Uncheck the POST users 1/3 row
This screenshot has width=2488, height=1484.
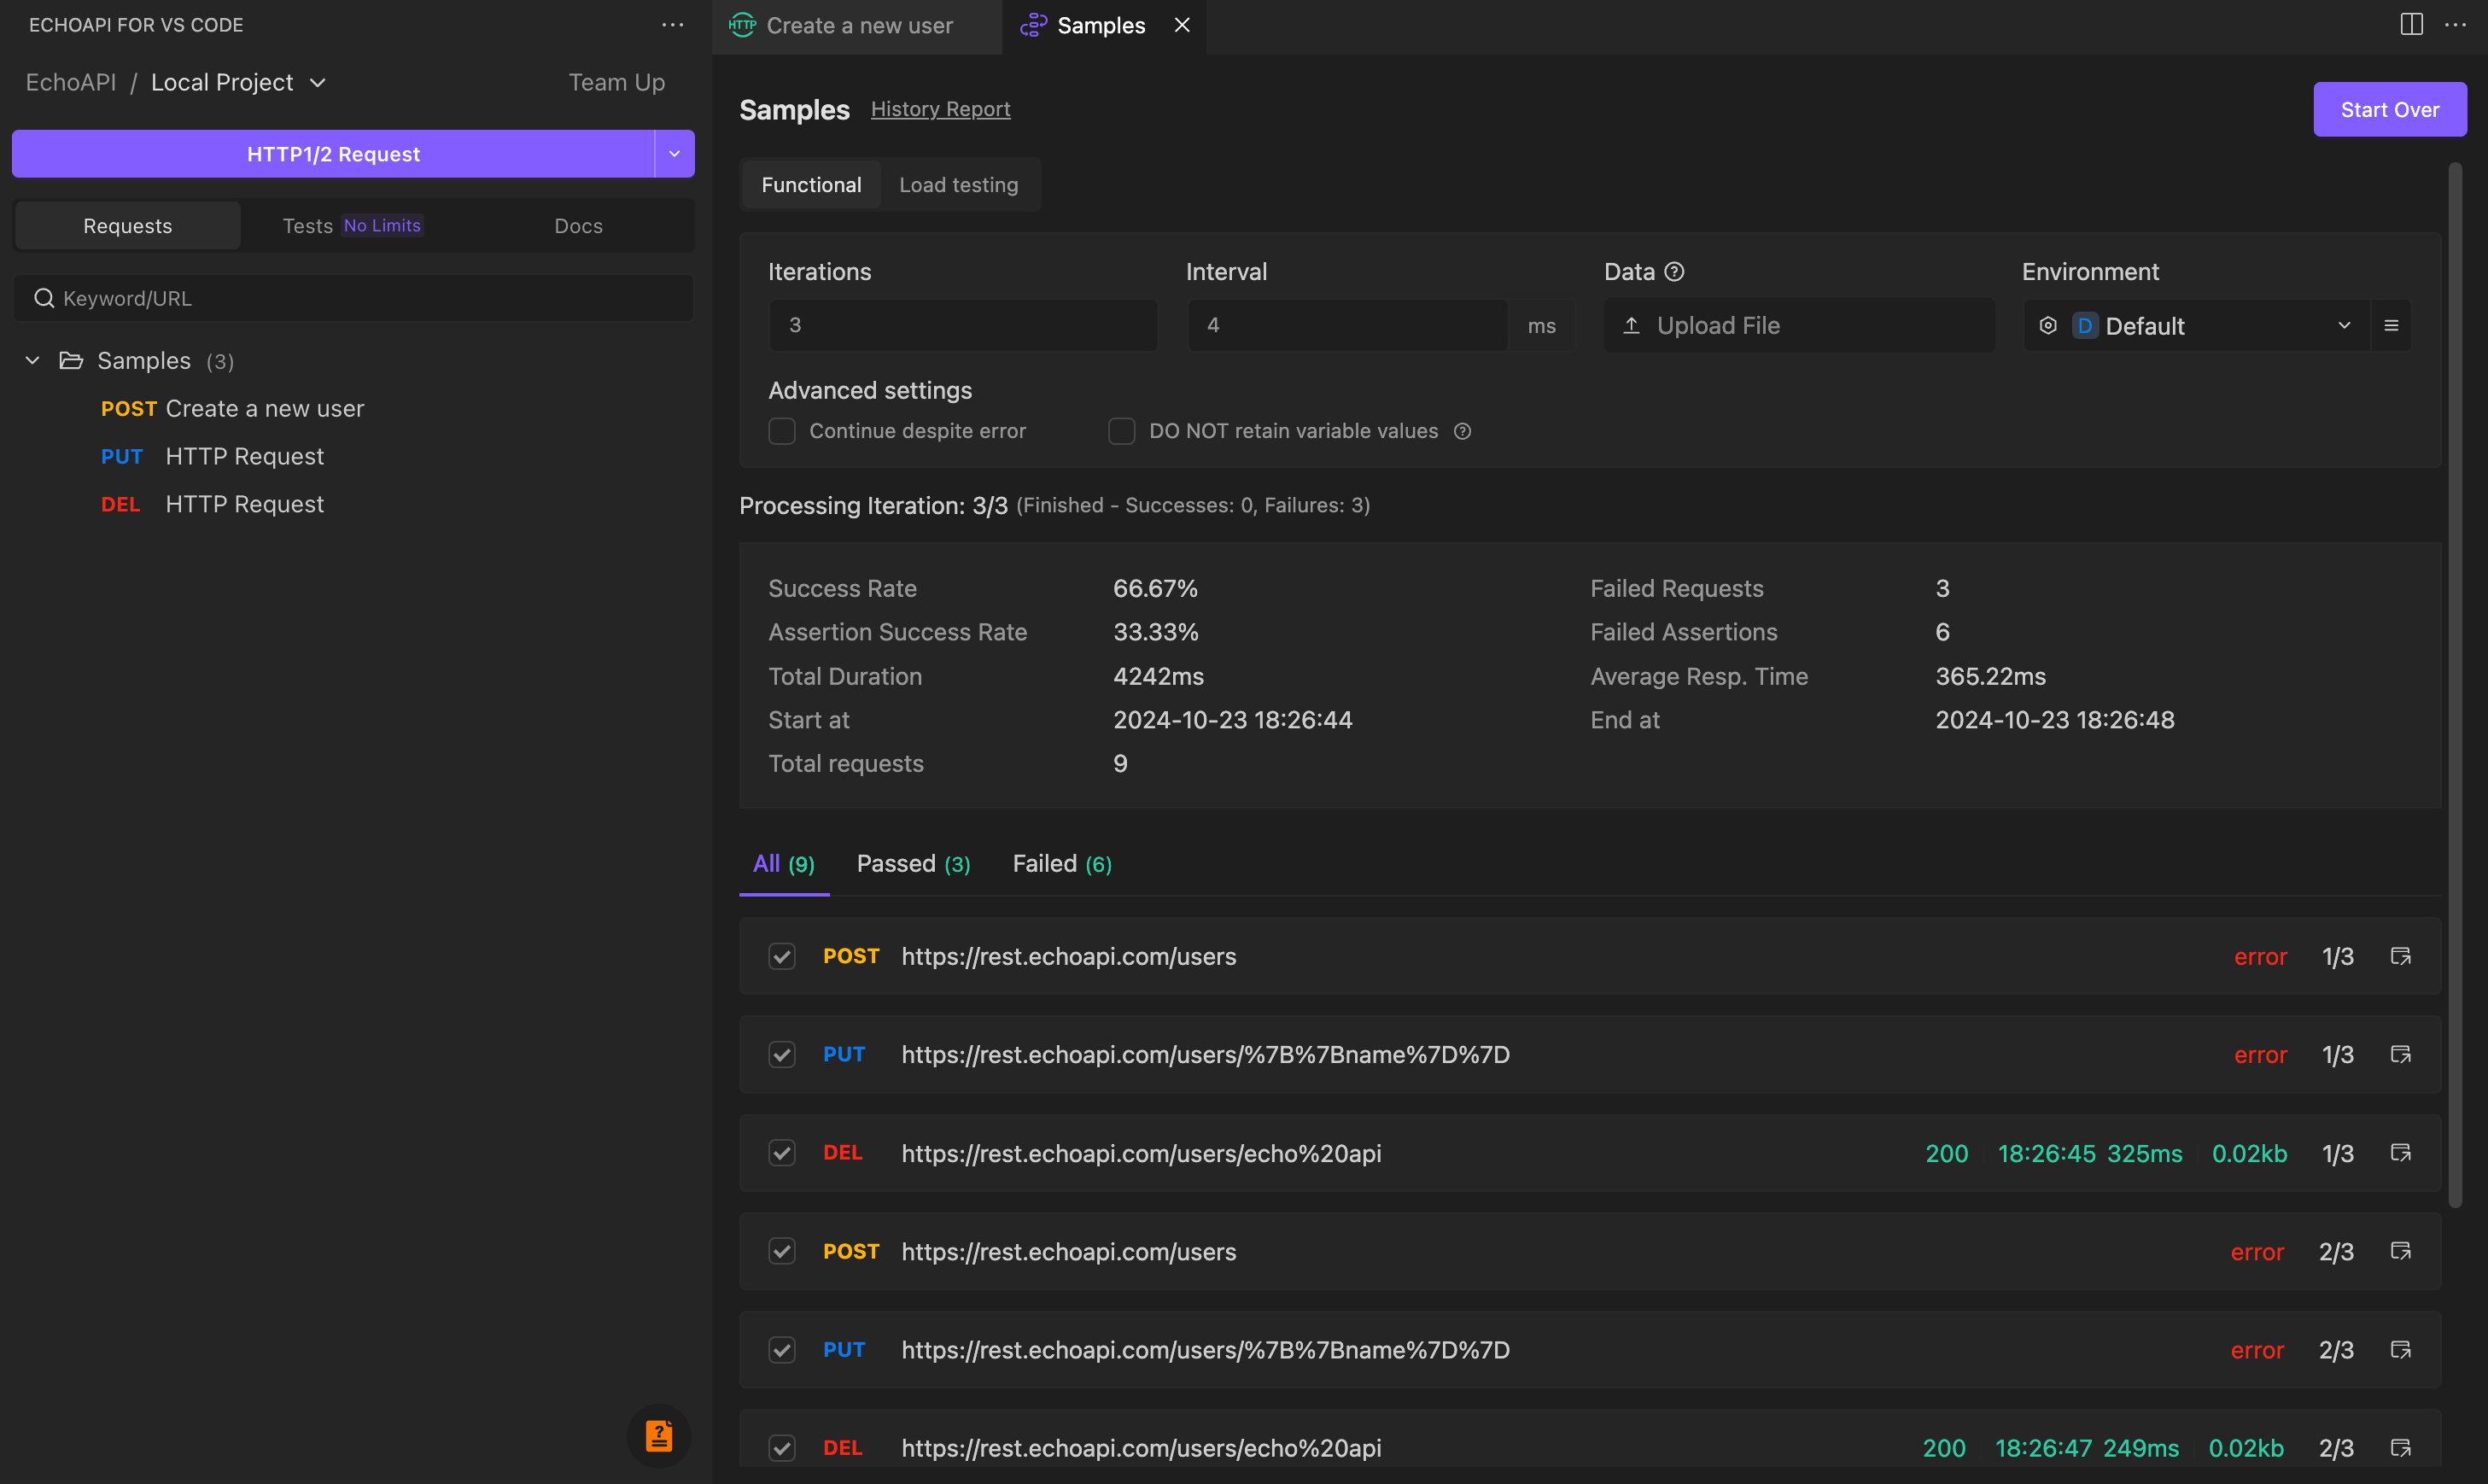[x=782, y=956]
